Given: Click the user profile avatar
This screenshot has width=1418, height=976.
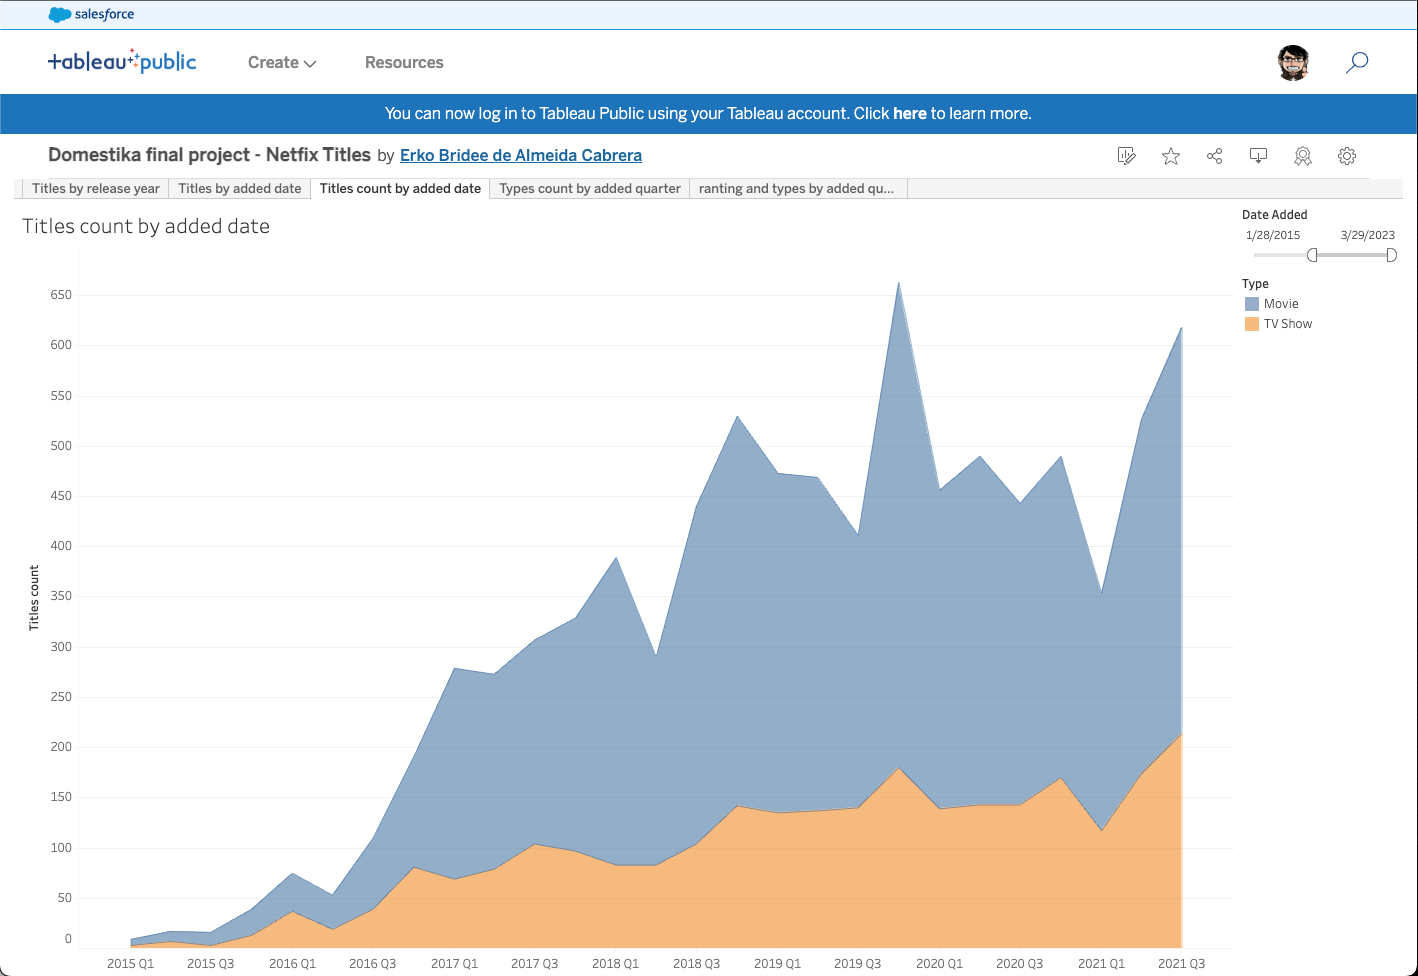Looking at the screenshot, I should pos(1293,62).
